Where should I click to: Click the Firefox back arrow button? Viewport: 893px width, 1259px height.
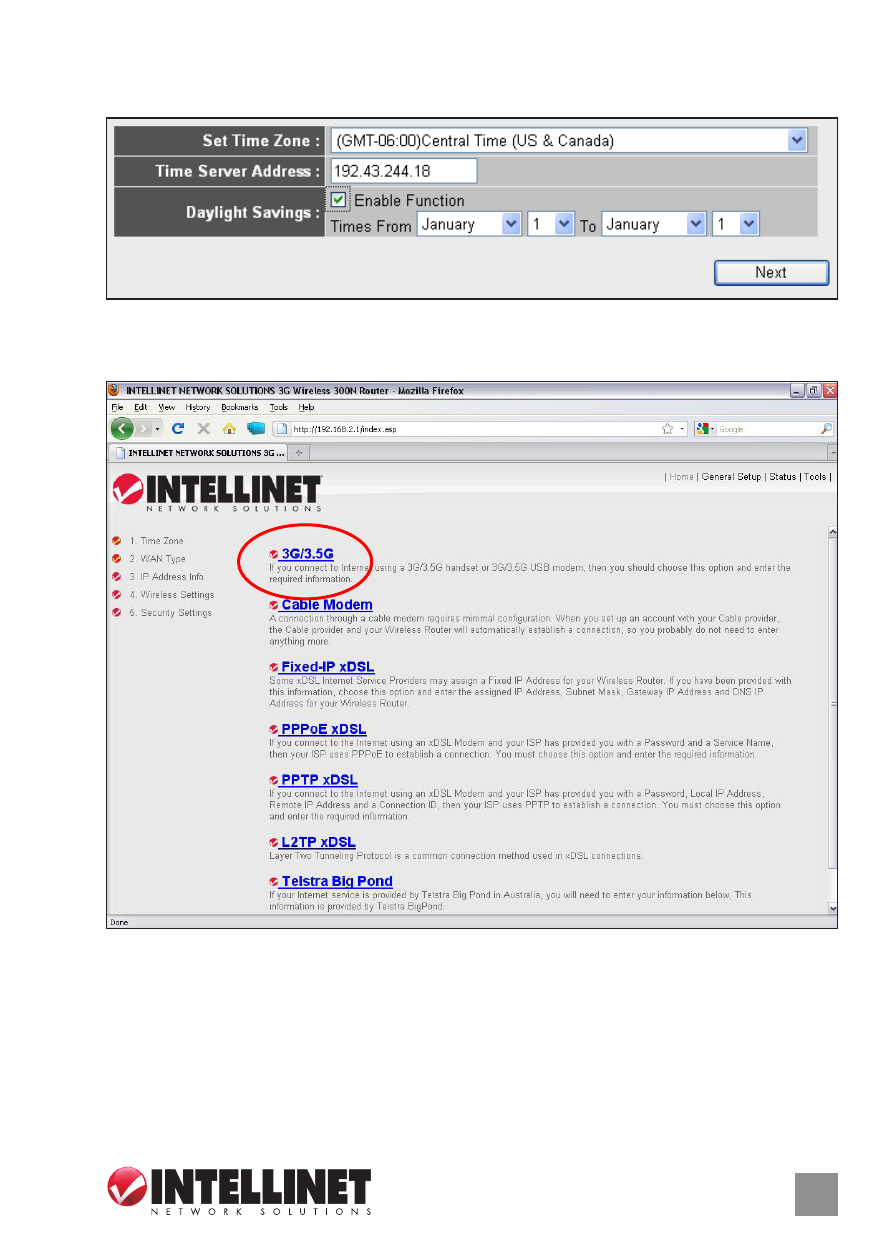coord(122,428)
